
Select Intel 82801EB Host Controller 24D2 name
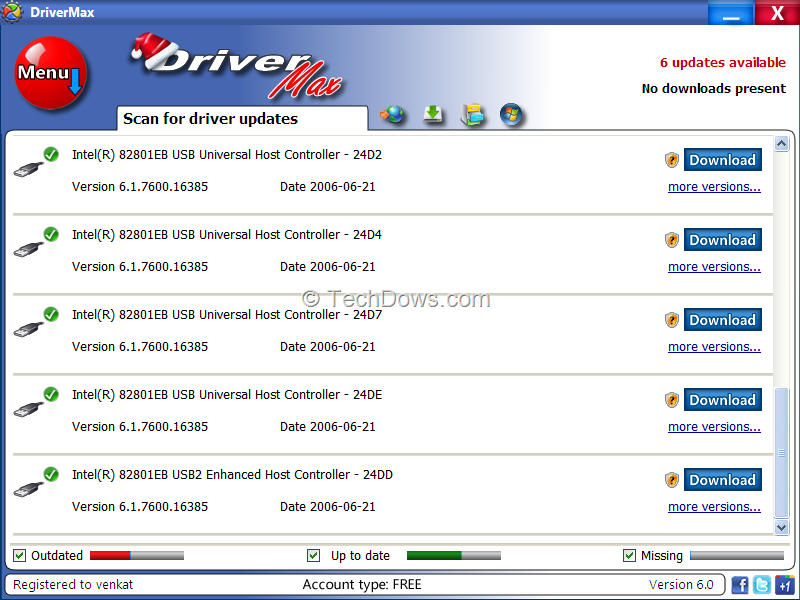(x=227, y=155)
